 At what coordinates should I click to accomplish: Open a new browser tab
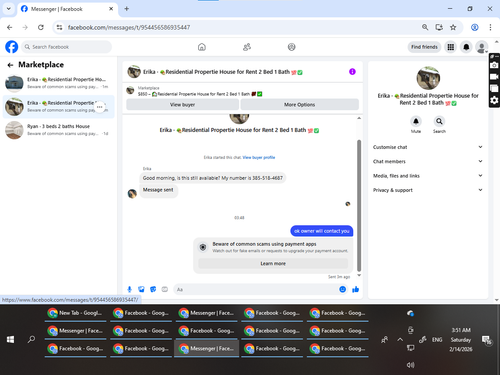(x=127, y=9)
